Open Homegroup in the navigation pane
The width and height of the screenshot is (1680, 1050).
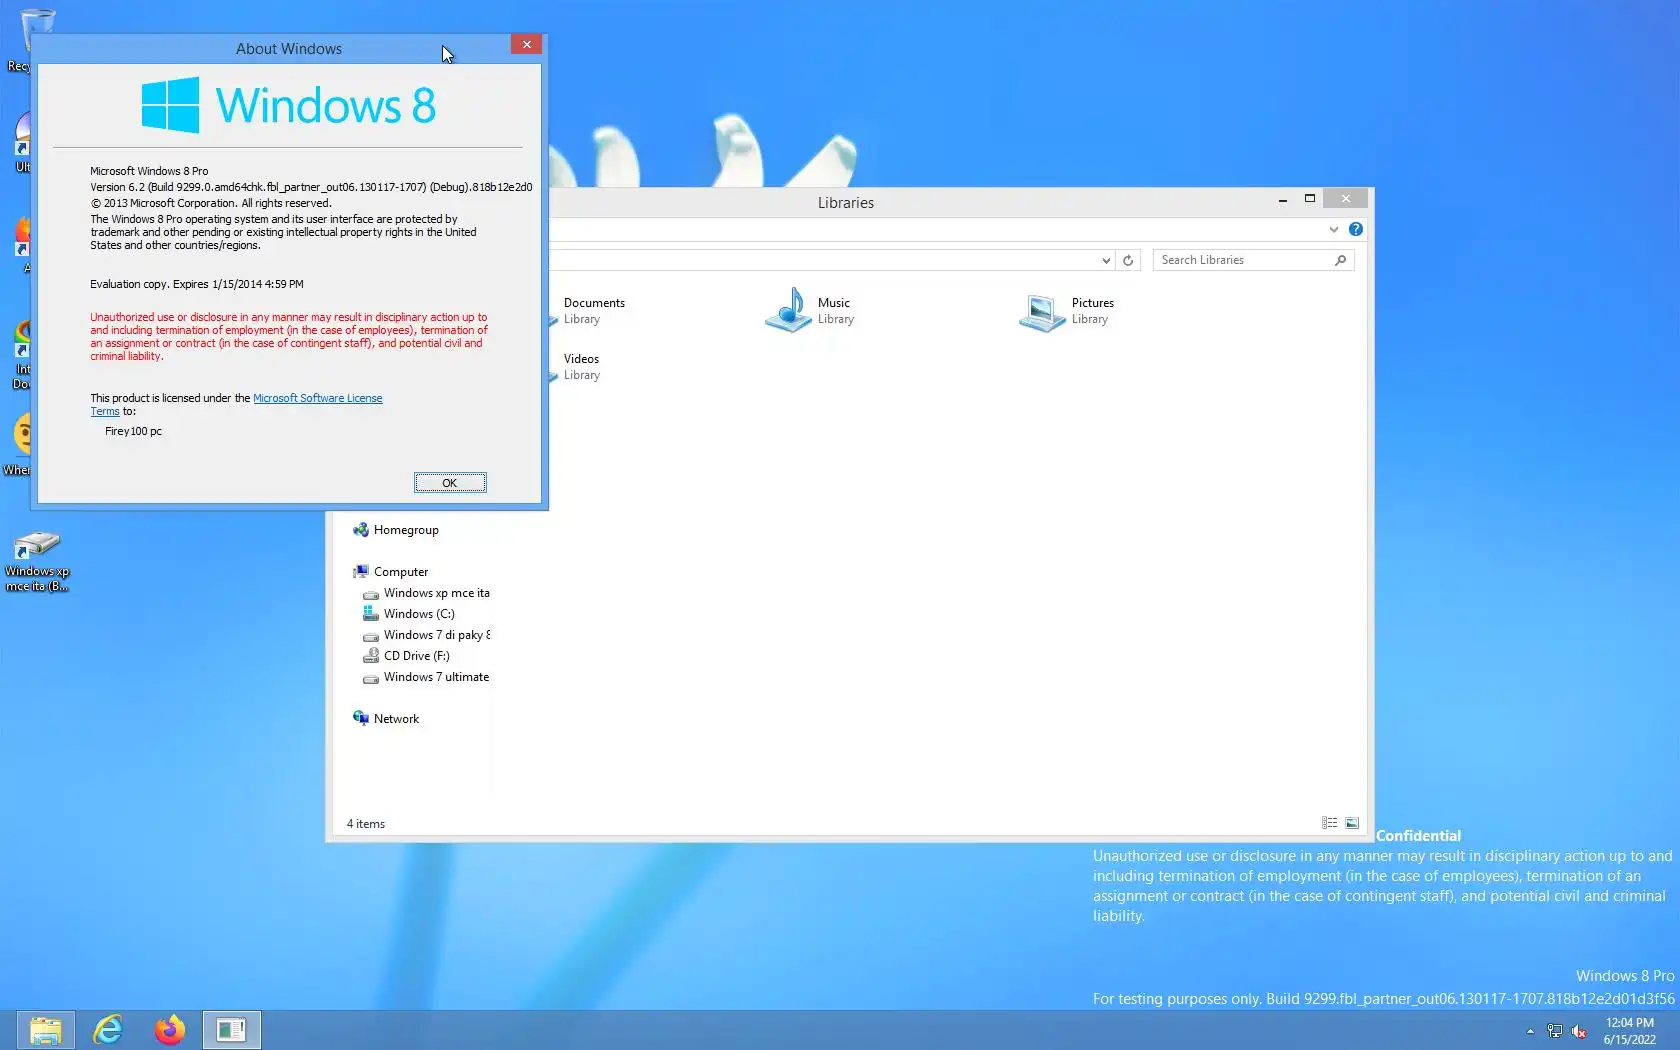[x=406, y=530]
